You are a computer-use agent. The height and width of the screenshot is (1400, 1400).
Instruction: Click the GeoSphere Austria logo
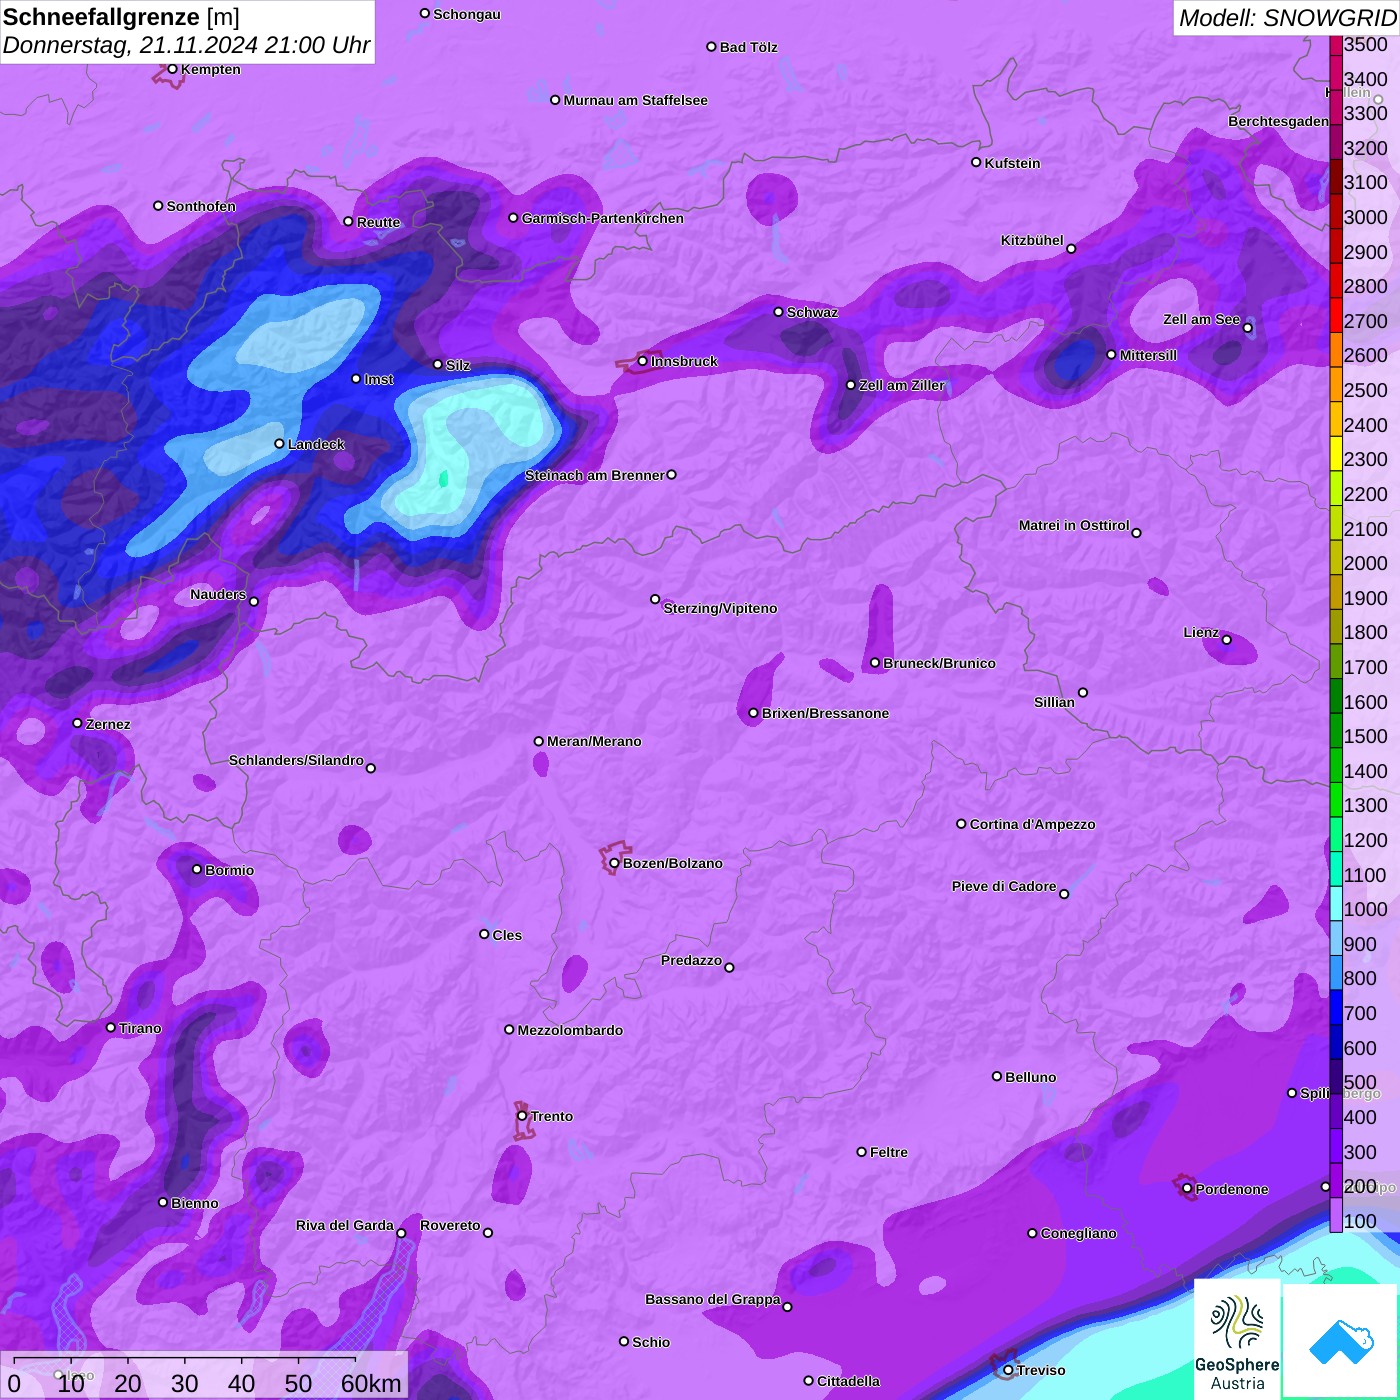1237,1339
